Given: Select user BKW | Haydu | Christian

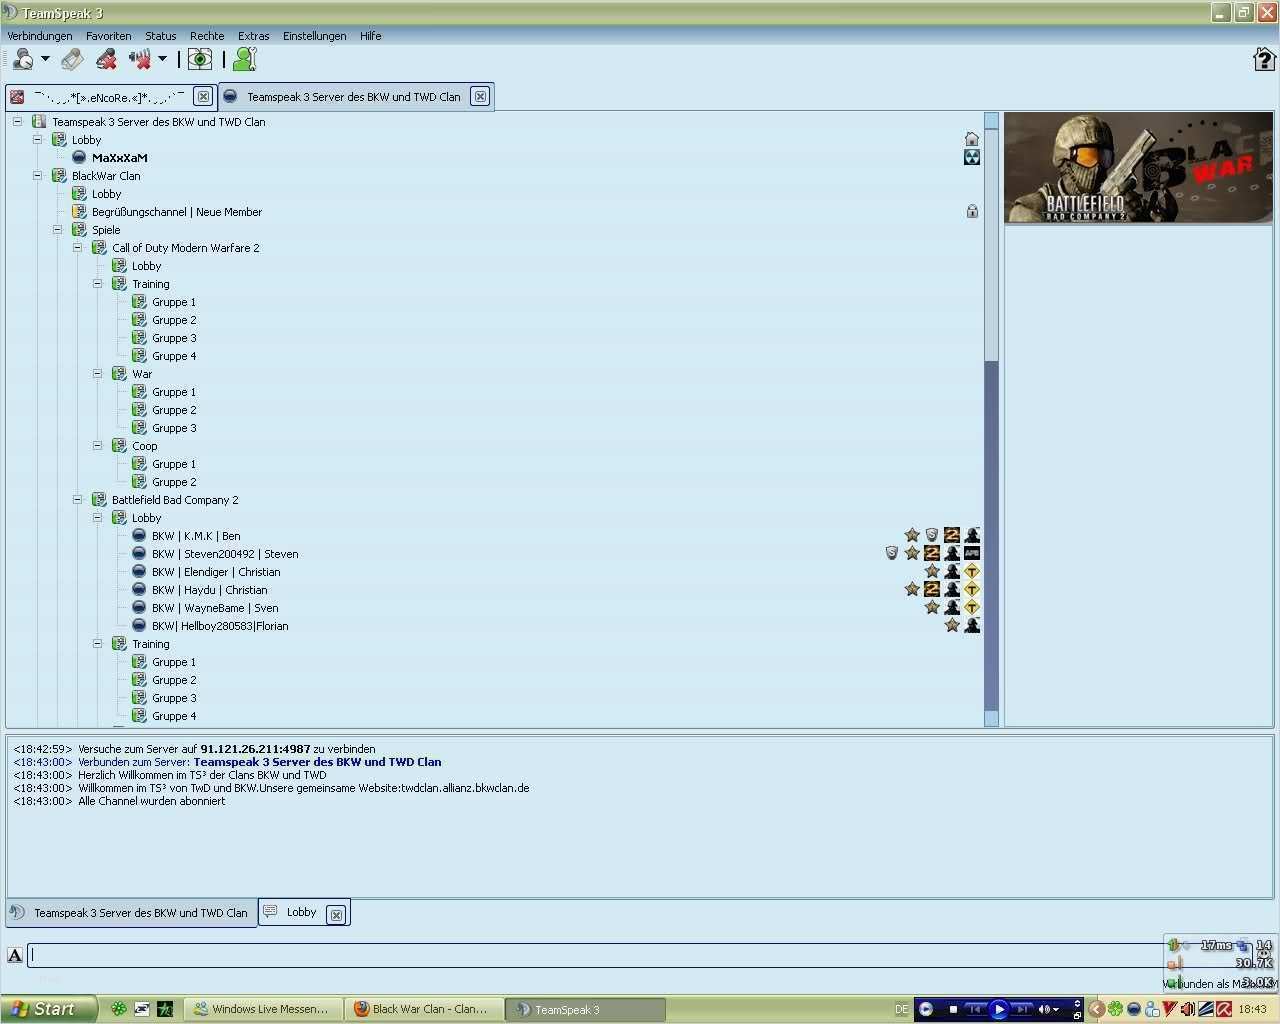Looking at the screenshot, I should [209, 590].
